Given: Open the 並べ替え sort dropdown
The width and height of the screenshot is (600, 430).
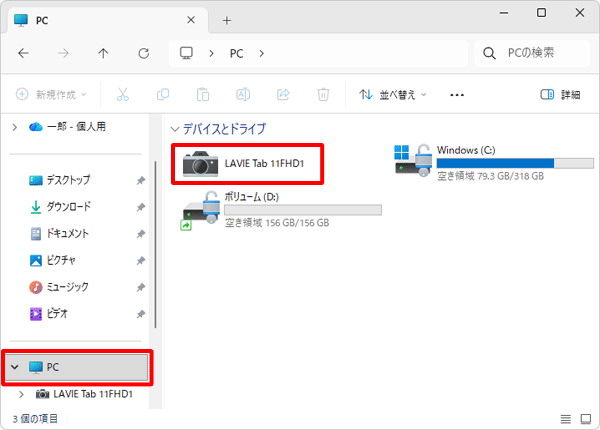Looking at the screenshot, I should (393, 94).
